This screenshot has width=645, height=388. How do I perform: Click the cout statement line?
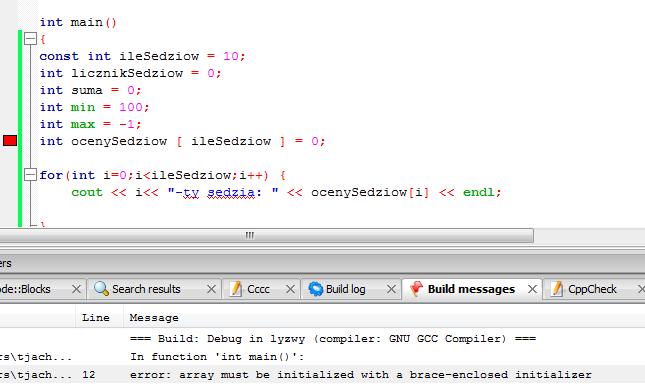(286, 192)
